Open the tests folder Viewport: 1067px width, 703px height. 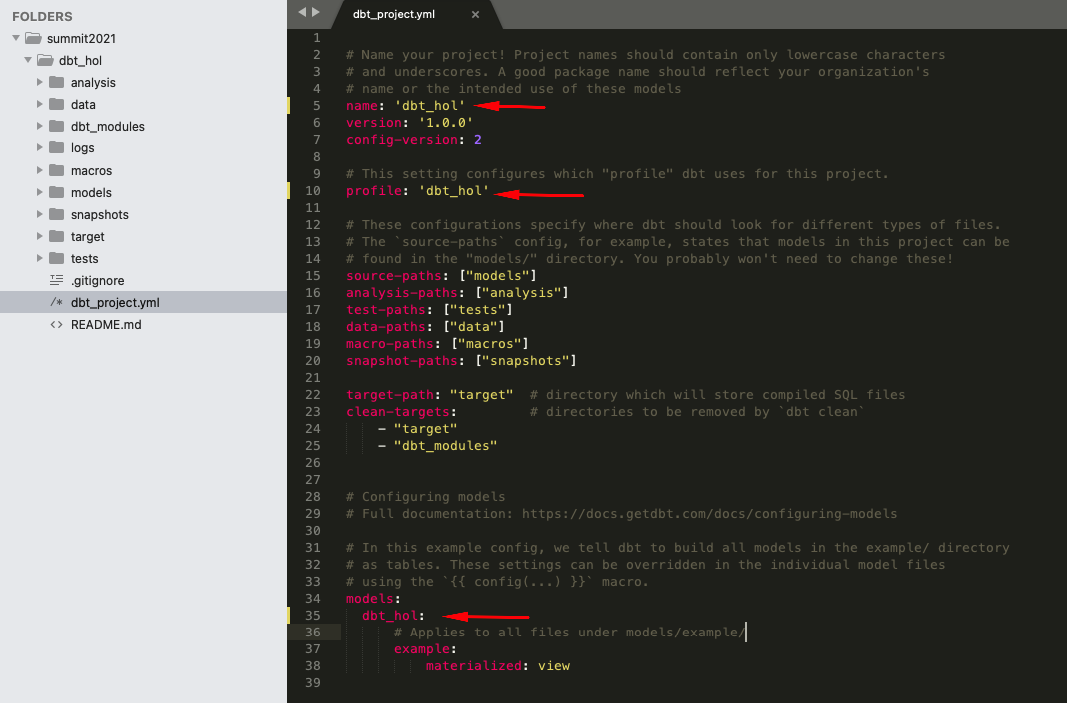click(84, 259)
